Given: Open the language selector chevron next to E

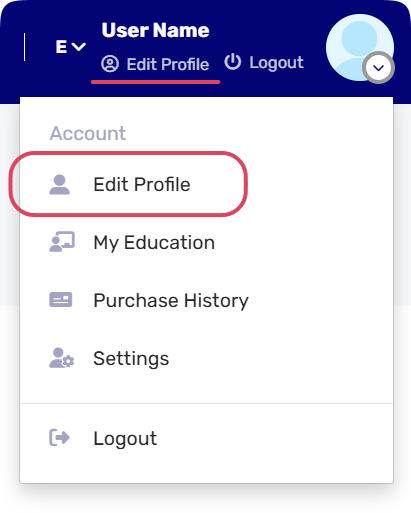Looking at the screenshot, I should 79,47.
